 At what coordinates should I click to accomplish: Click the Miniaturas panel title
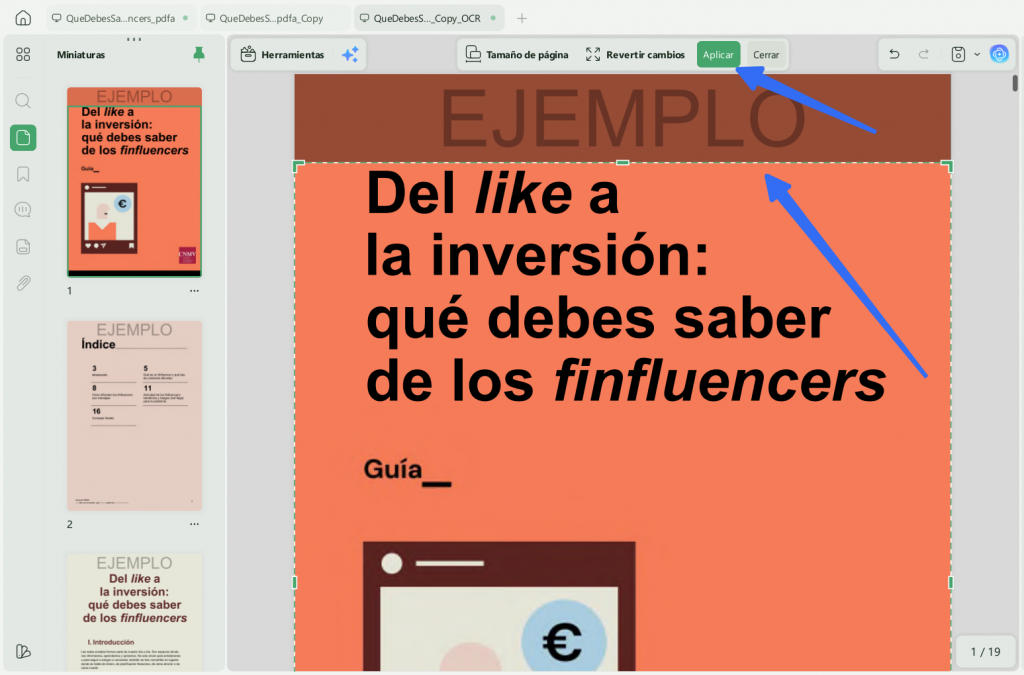click(x=81, y=55)
